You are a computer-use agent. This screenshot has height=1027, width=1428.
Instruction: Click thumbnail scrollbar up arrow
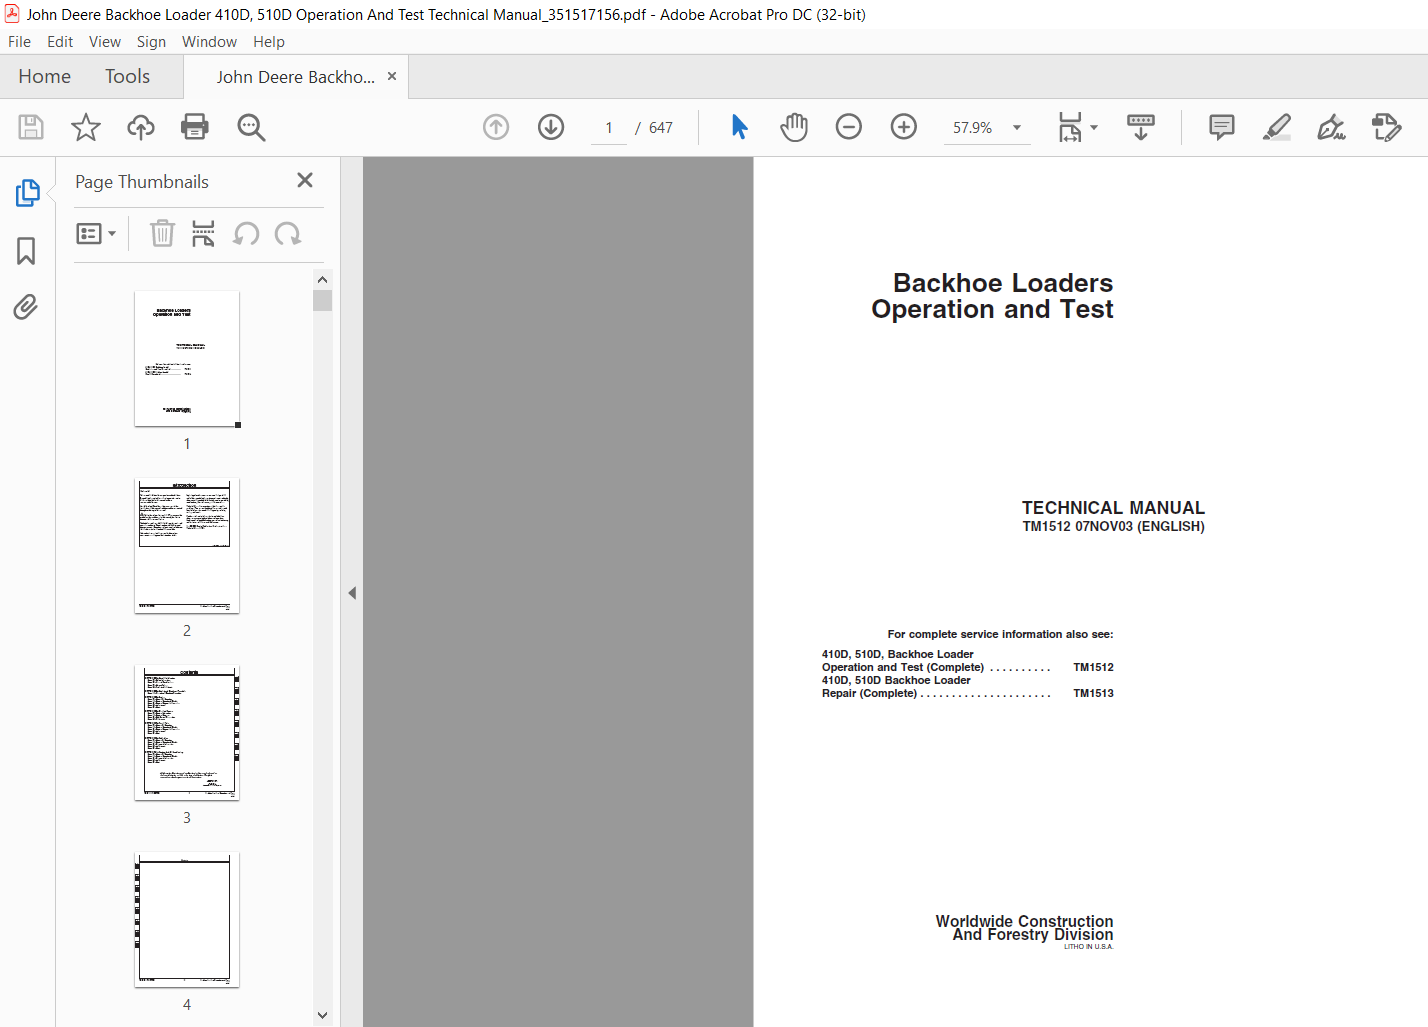[322, 280]
